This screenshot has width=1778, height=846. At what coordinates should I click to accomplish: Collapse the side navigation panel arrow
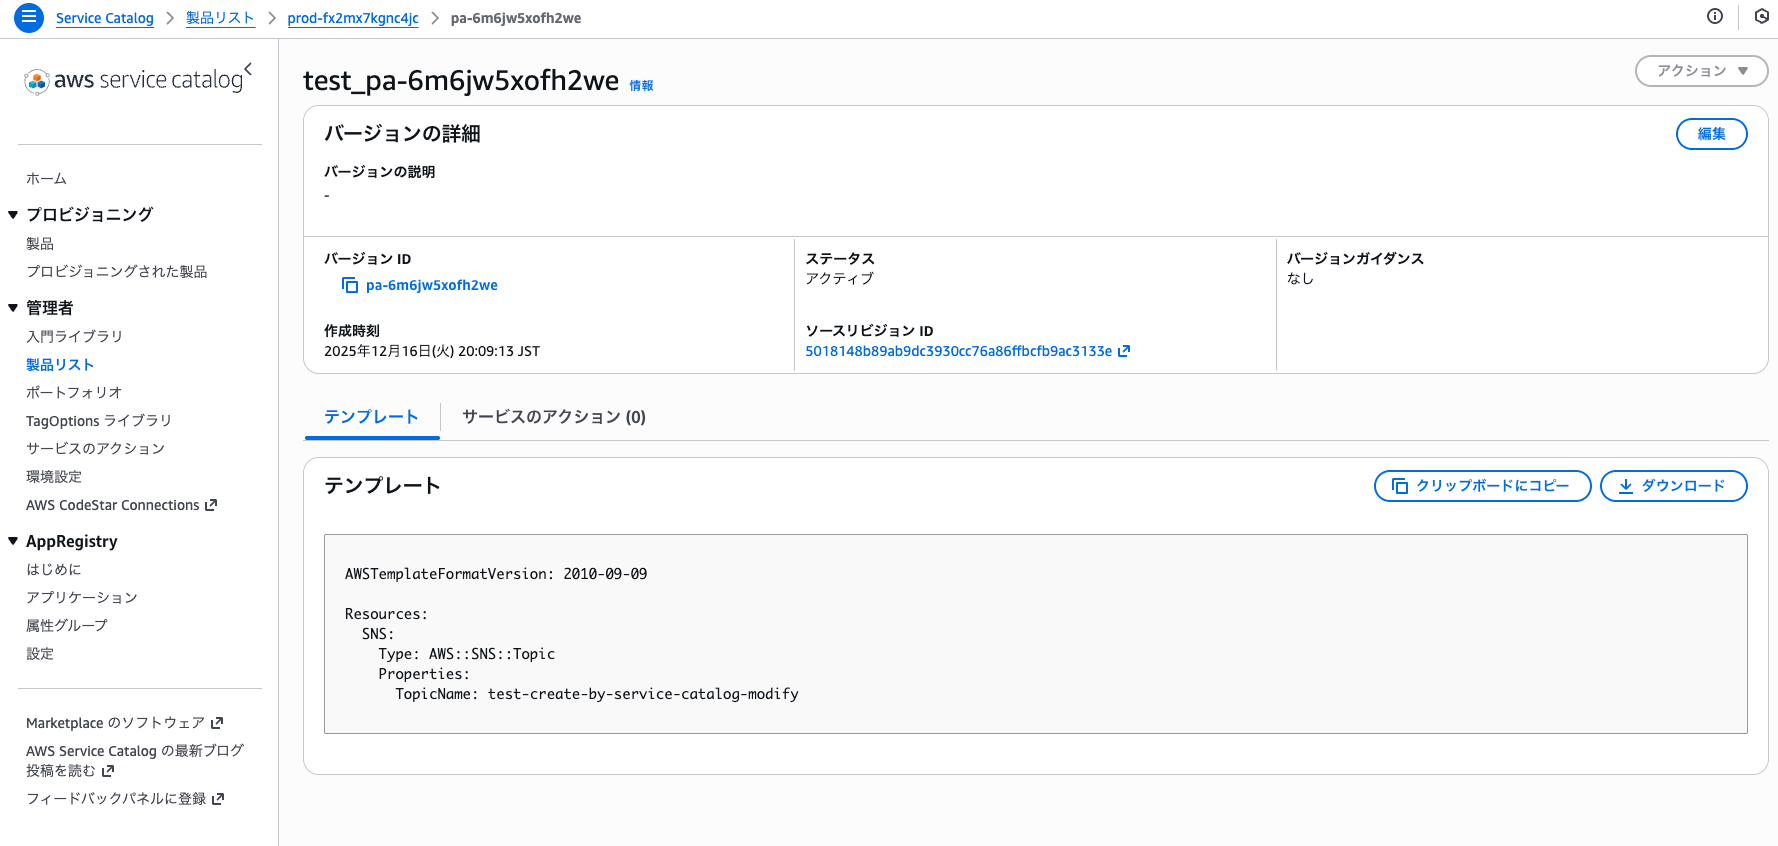click(x=248, y=69)
